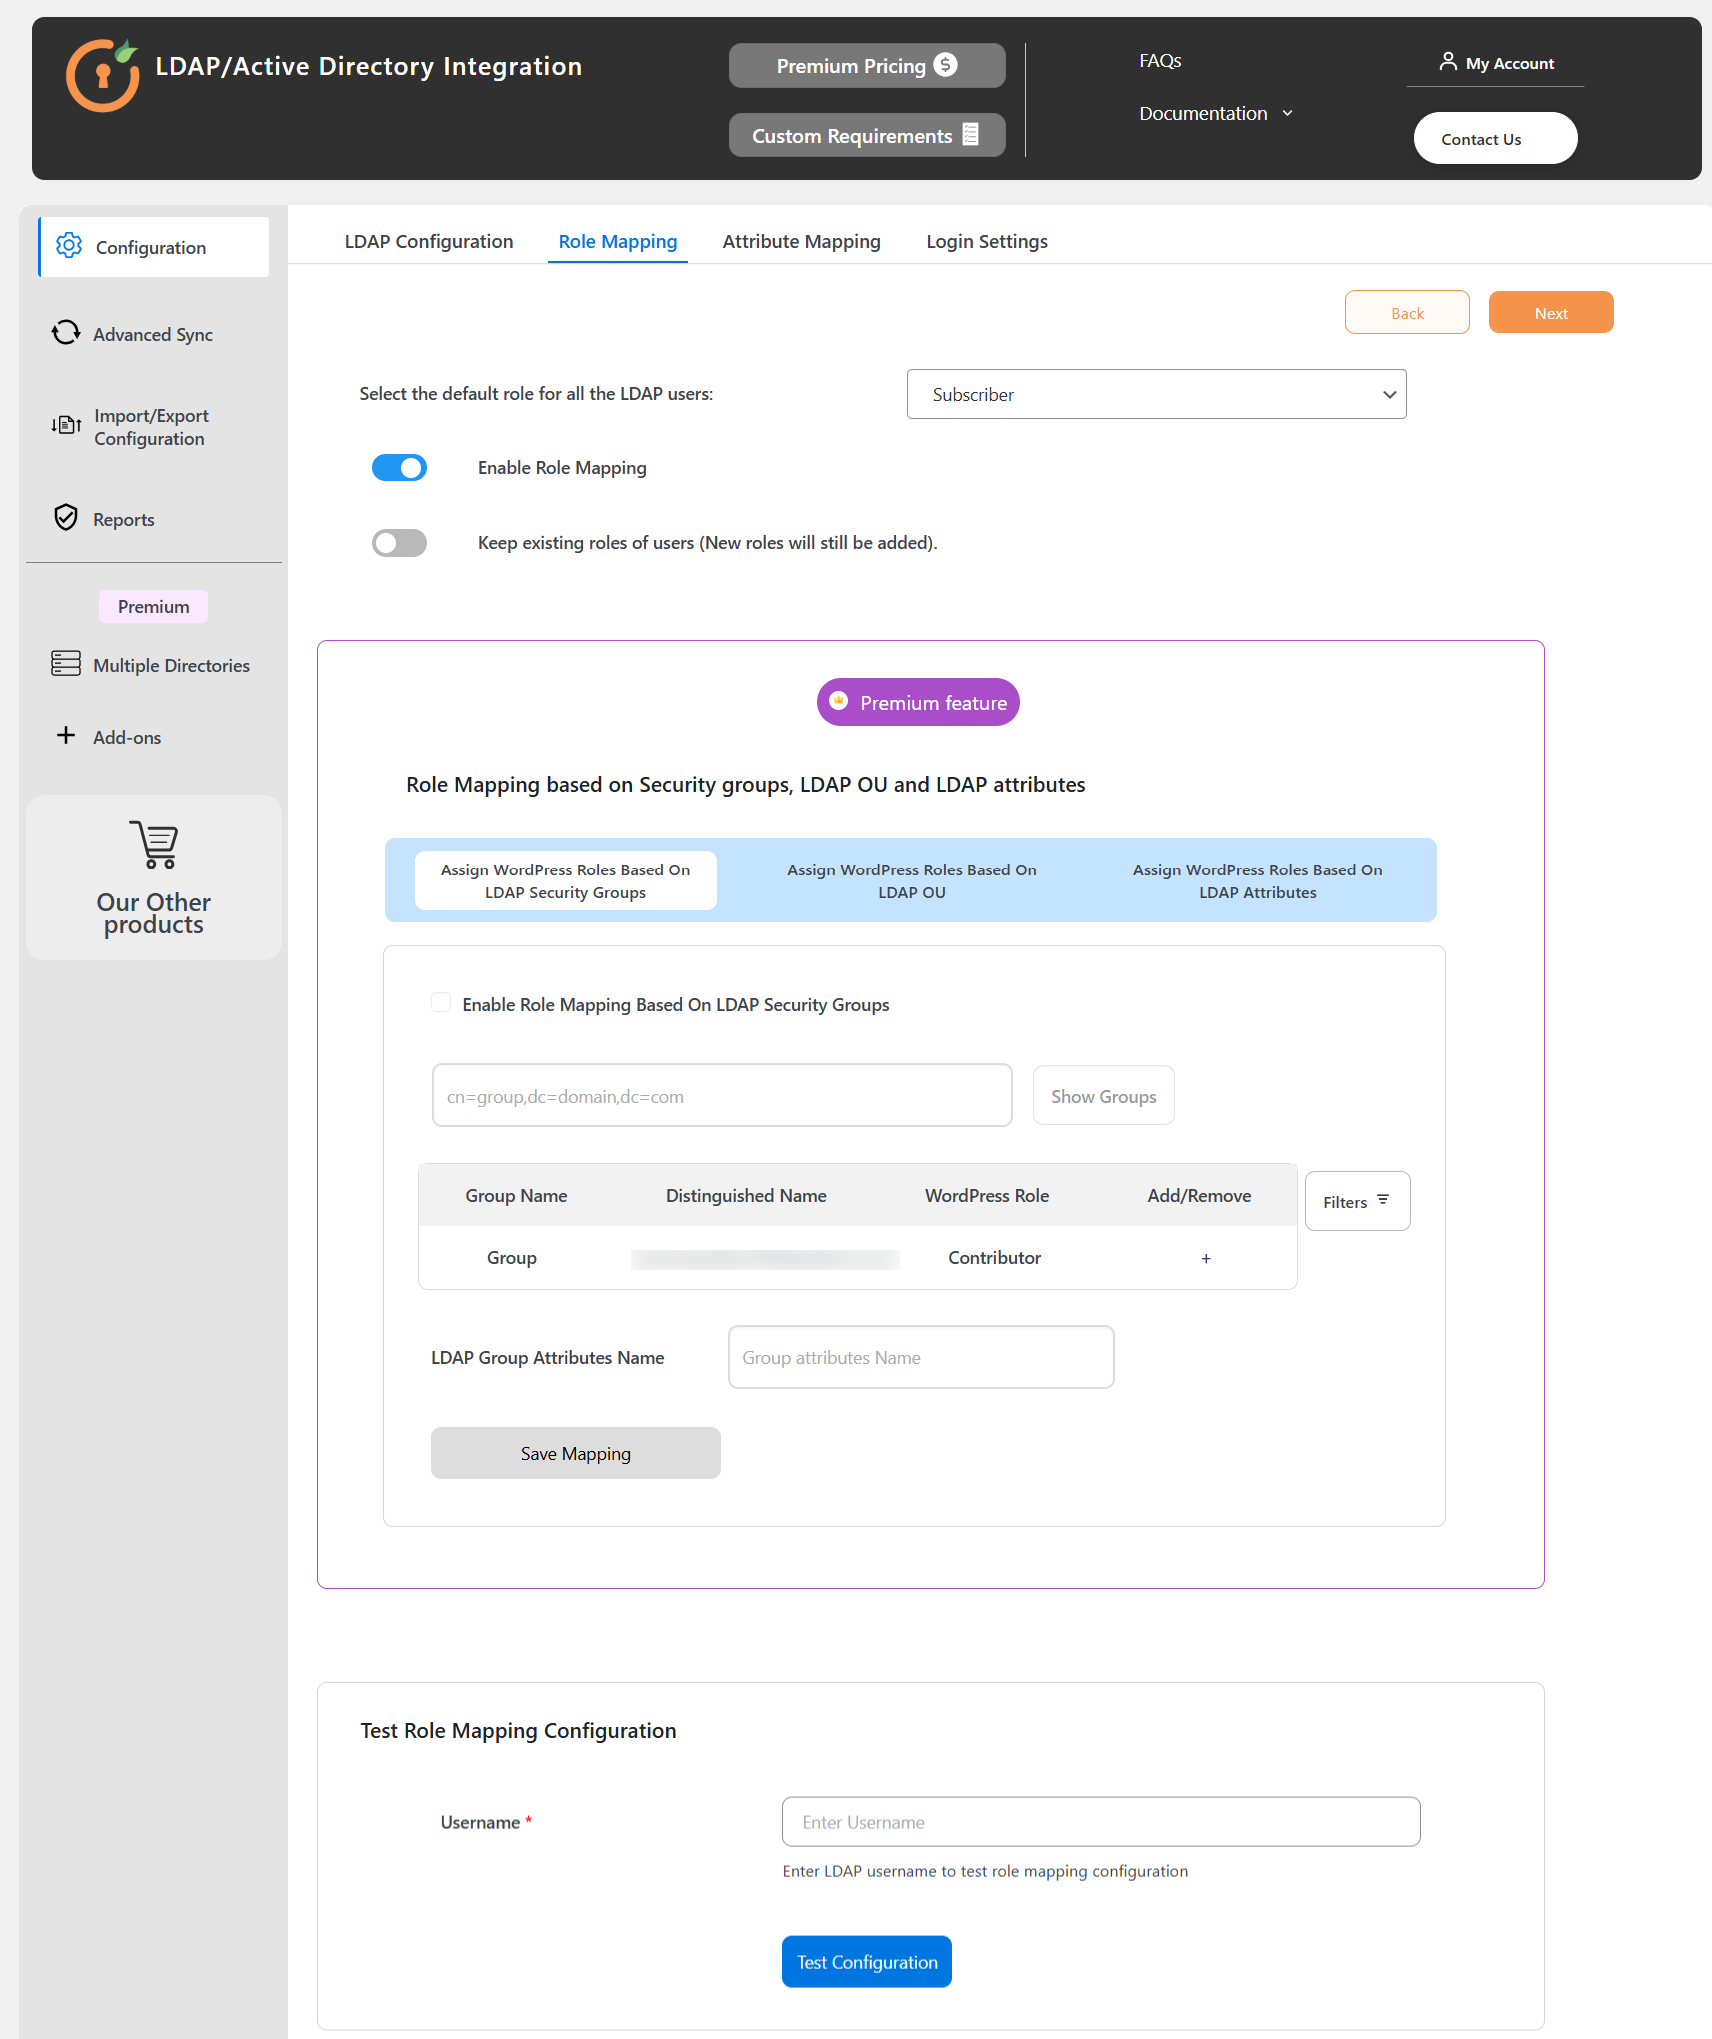Click the Add-ons plus icon
This screenshot has height=2039, width=1712.
click(x=66, y=736)
